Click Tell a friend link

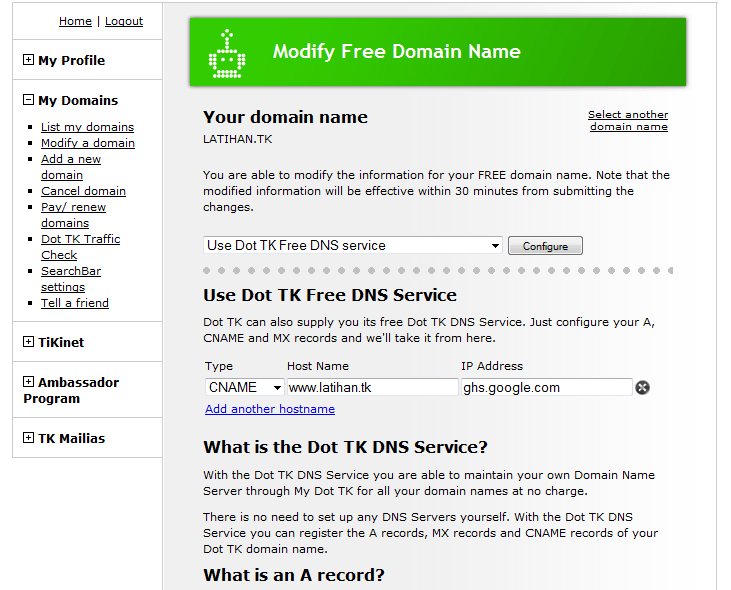tap(75, 303)
